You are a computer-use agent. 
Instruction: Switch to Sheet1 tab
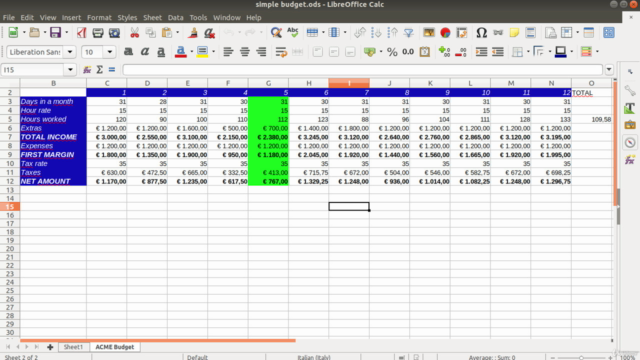pyautogui.click(x=73, y=347)
